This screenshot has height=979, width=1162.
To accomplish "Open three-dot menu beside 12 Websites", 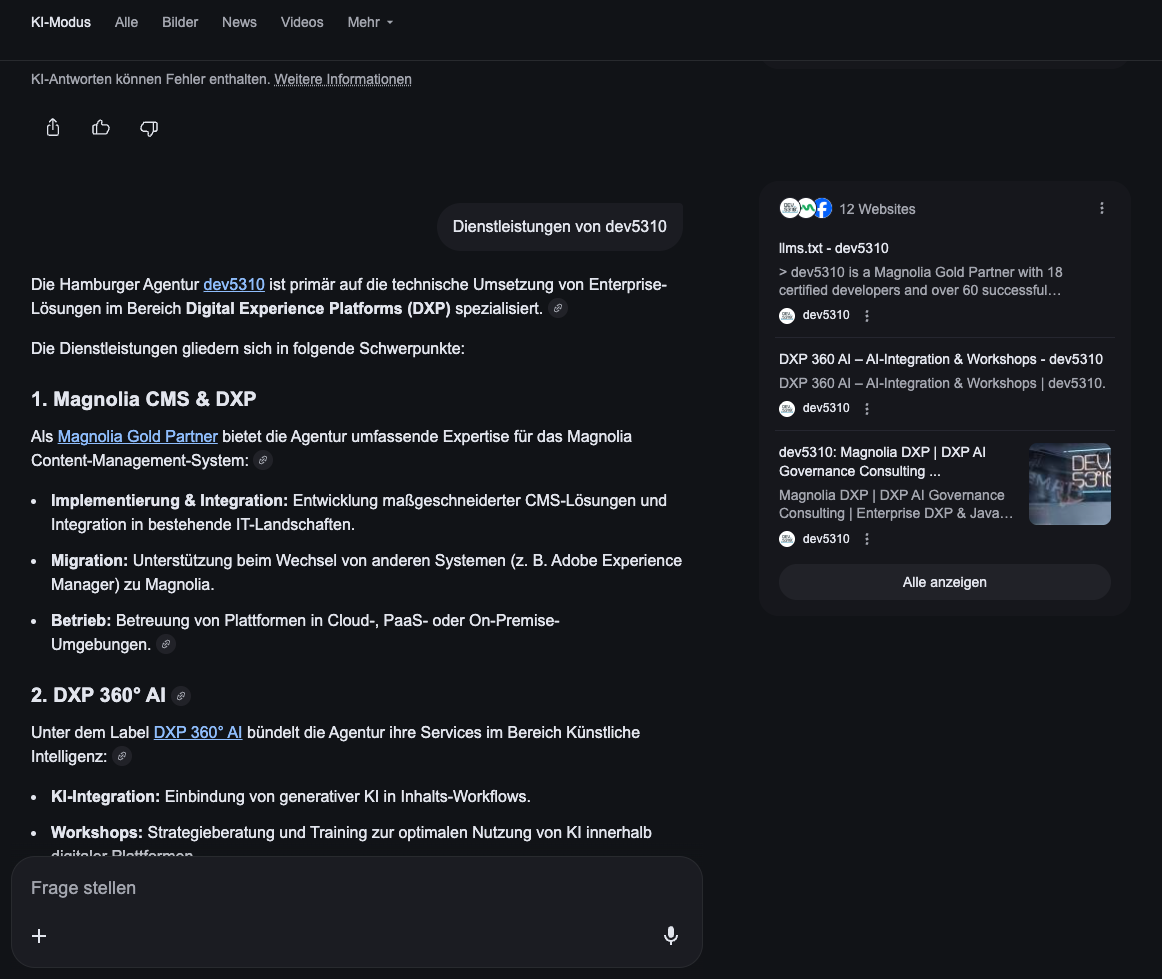I will click(x=1102, y=209).
